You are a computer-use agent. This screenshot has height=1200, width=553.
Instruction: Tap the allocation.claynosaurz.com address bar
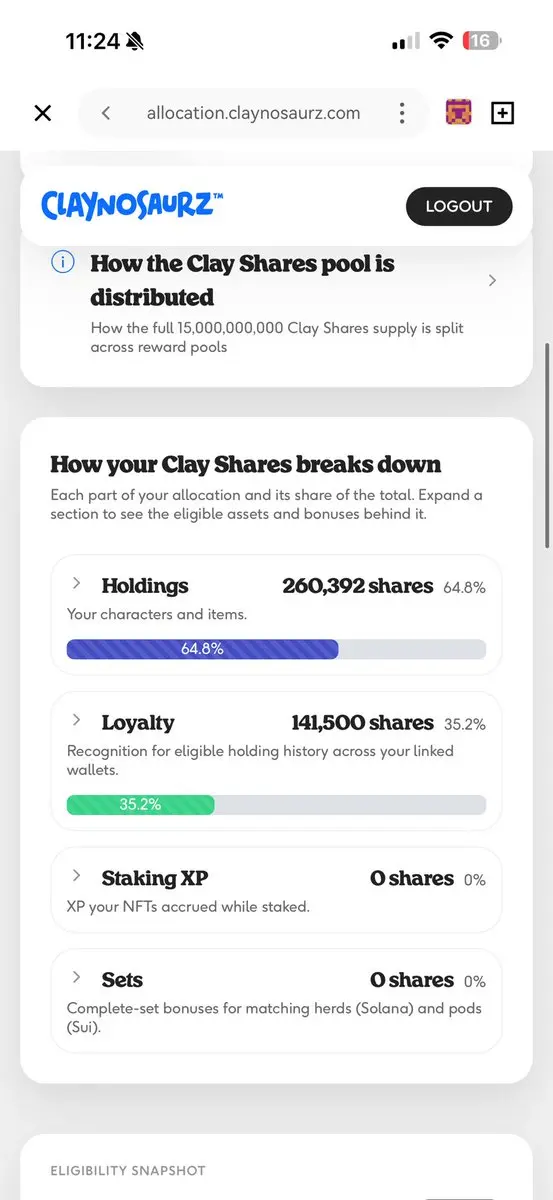[253, 113]
